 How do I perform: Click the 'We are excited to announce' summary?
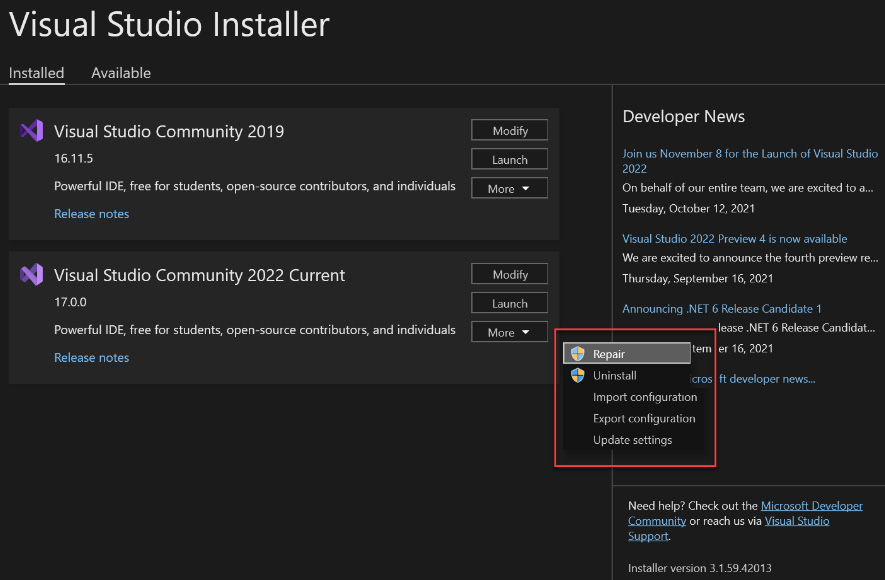[x=750, y=258]
